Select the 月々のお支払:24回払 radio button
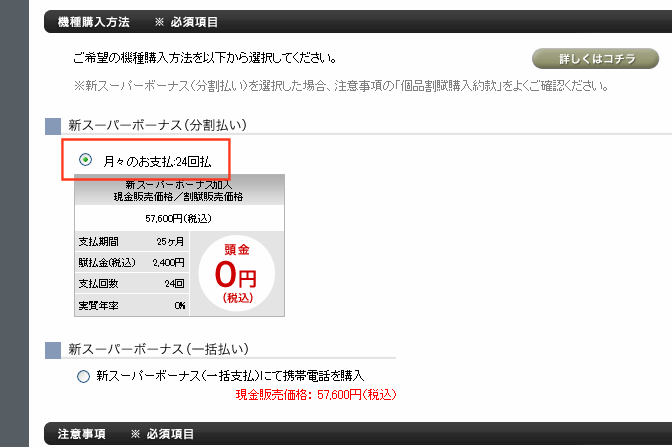 pos(85,160)
